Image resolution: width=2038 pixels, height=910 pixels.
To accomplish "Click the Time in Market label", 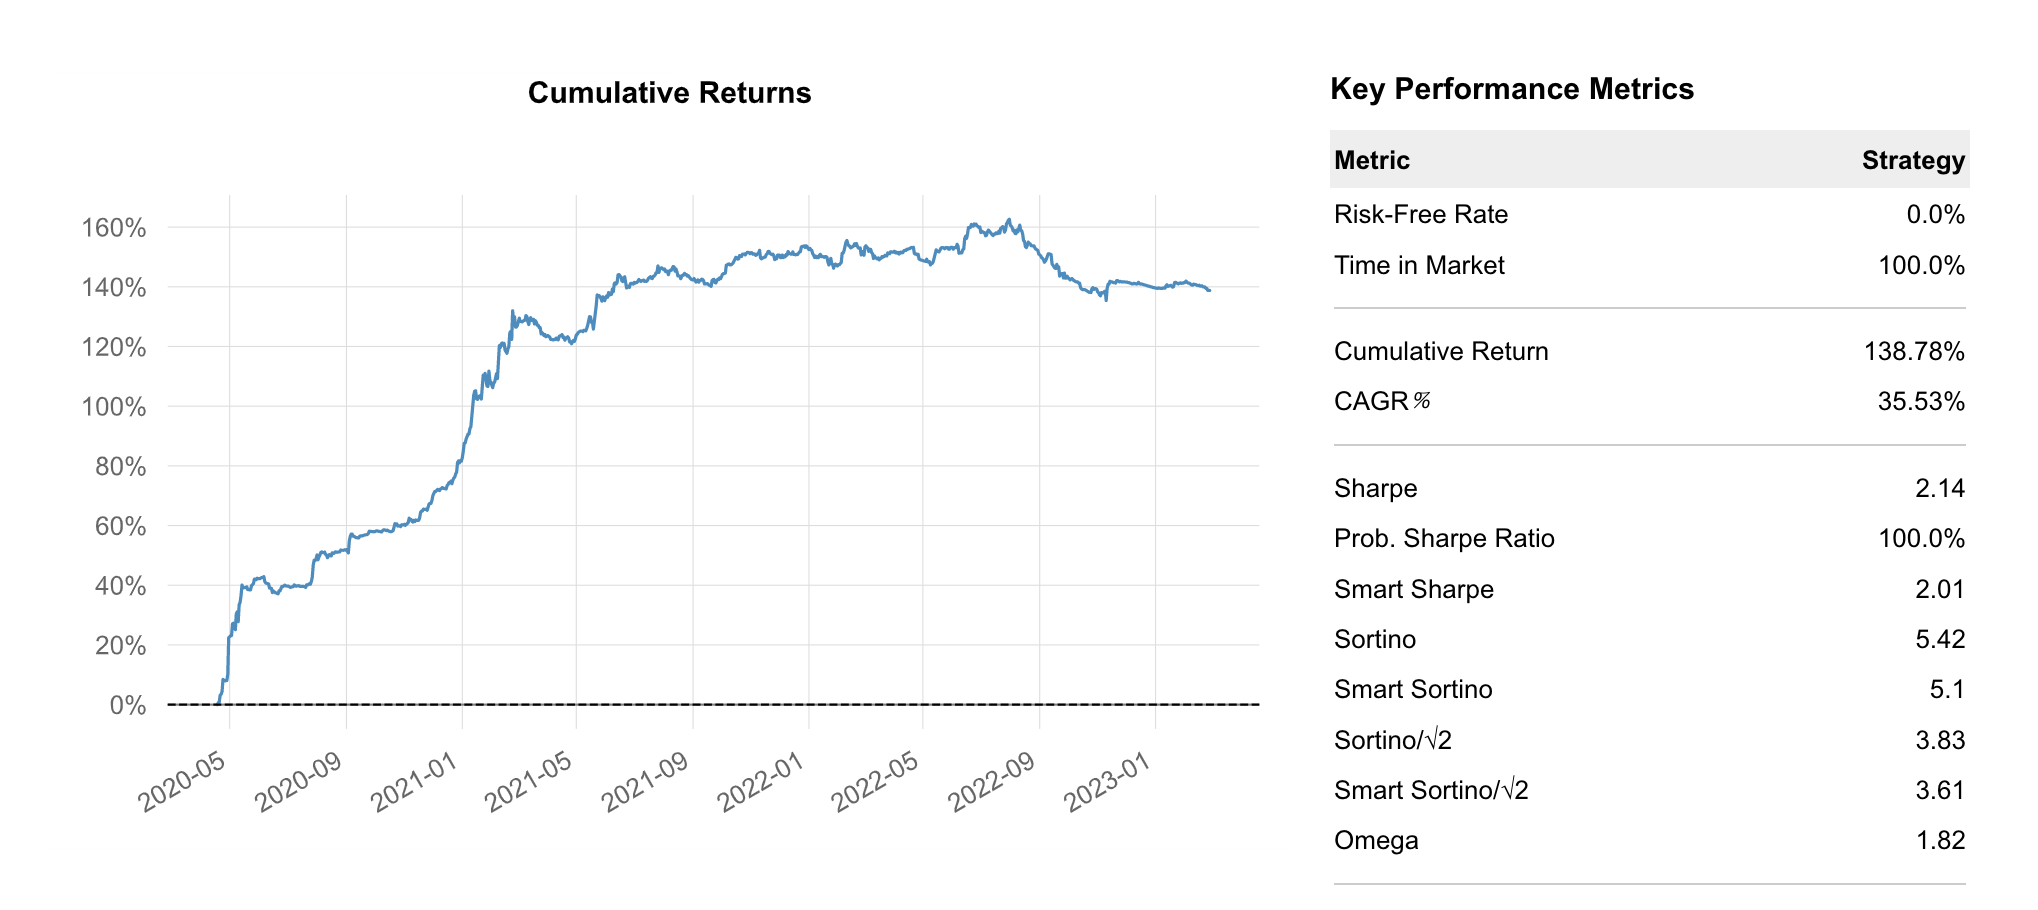I will 1418,265.
